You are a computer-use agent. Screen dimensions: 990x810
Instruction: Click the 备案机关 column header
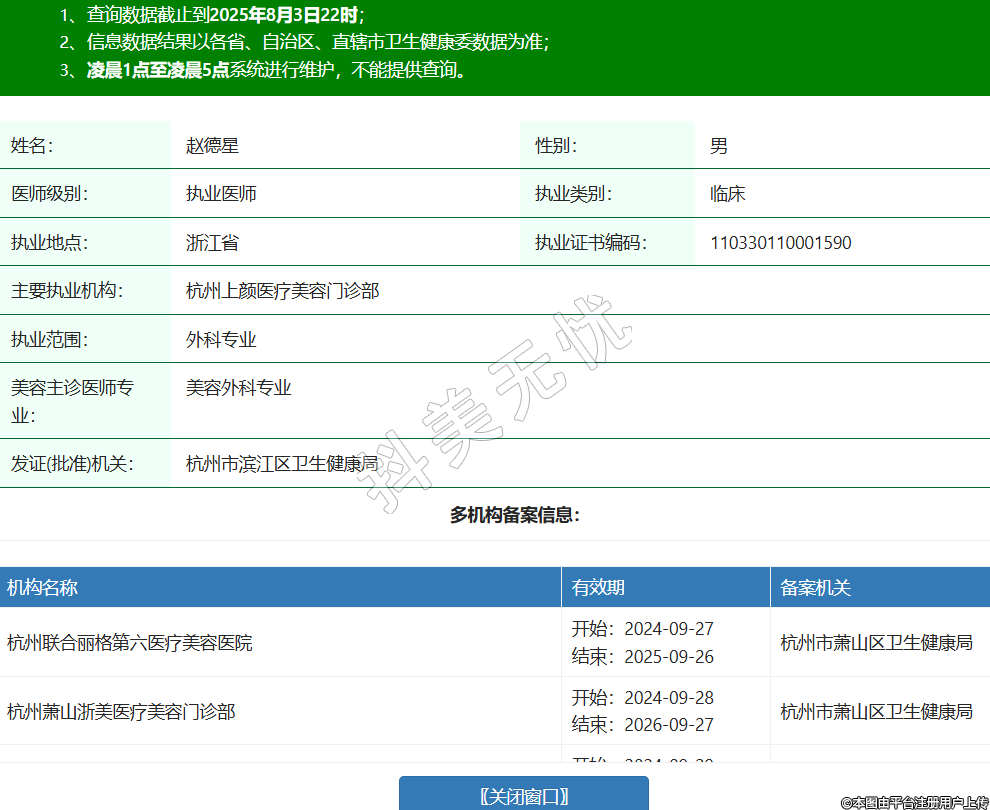click(815, 587)
